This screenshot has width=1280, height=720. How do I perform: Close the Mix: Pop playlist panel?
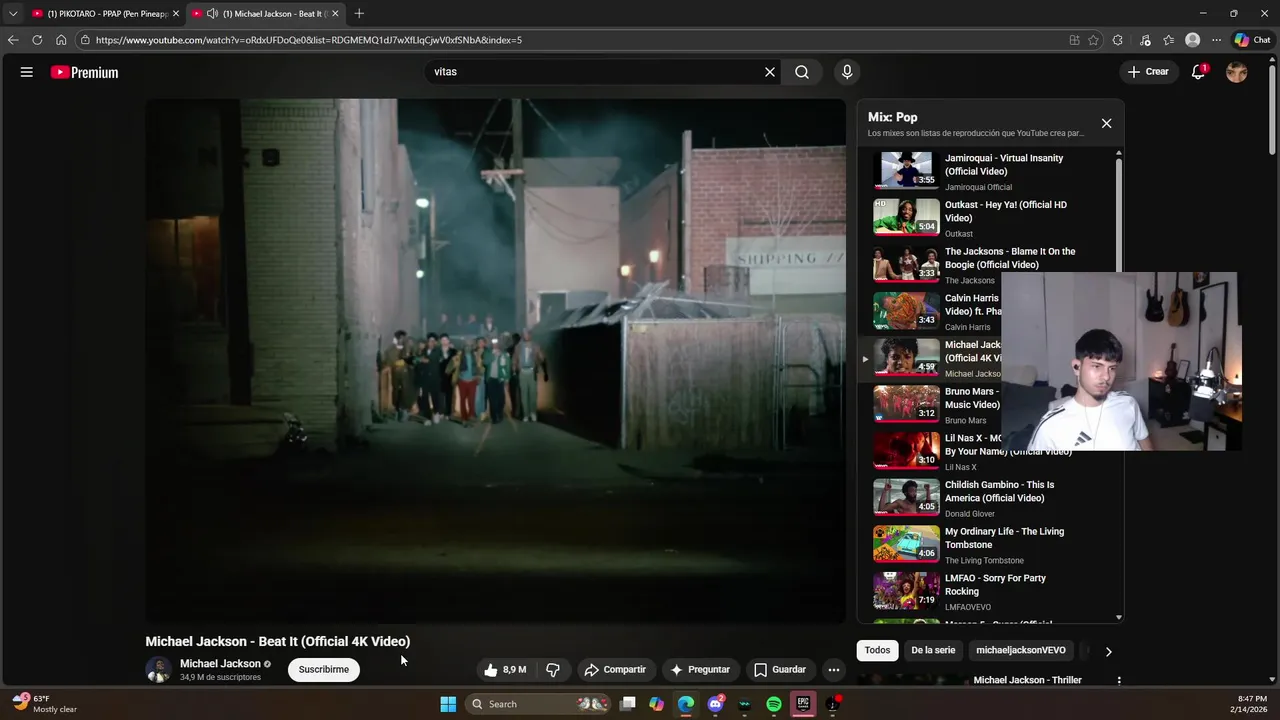(x=1106, y=123)
